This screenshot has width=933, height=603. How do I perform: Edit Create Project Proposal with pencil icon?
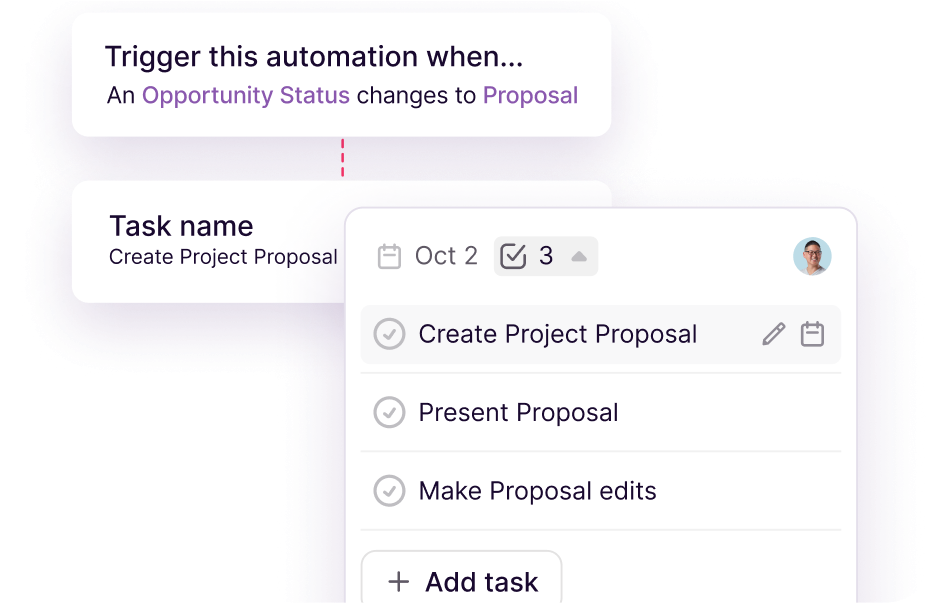tap(773, 333)
